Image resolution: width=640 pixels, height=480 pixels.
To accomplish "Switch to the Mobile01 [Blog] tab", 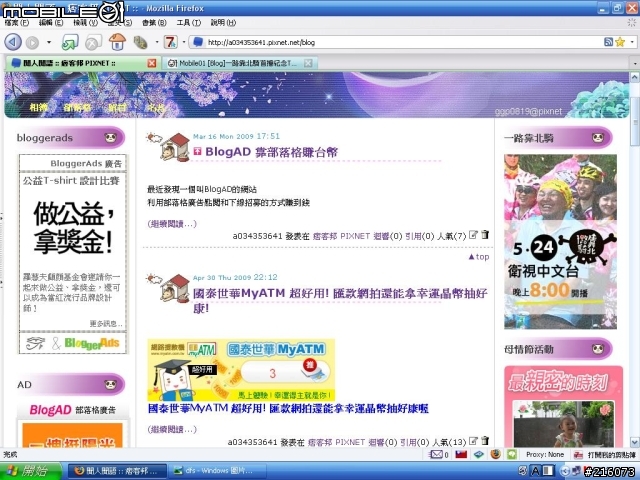I will [238, 63].
